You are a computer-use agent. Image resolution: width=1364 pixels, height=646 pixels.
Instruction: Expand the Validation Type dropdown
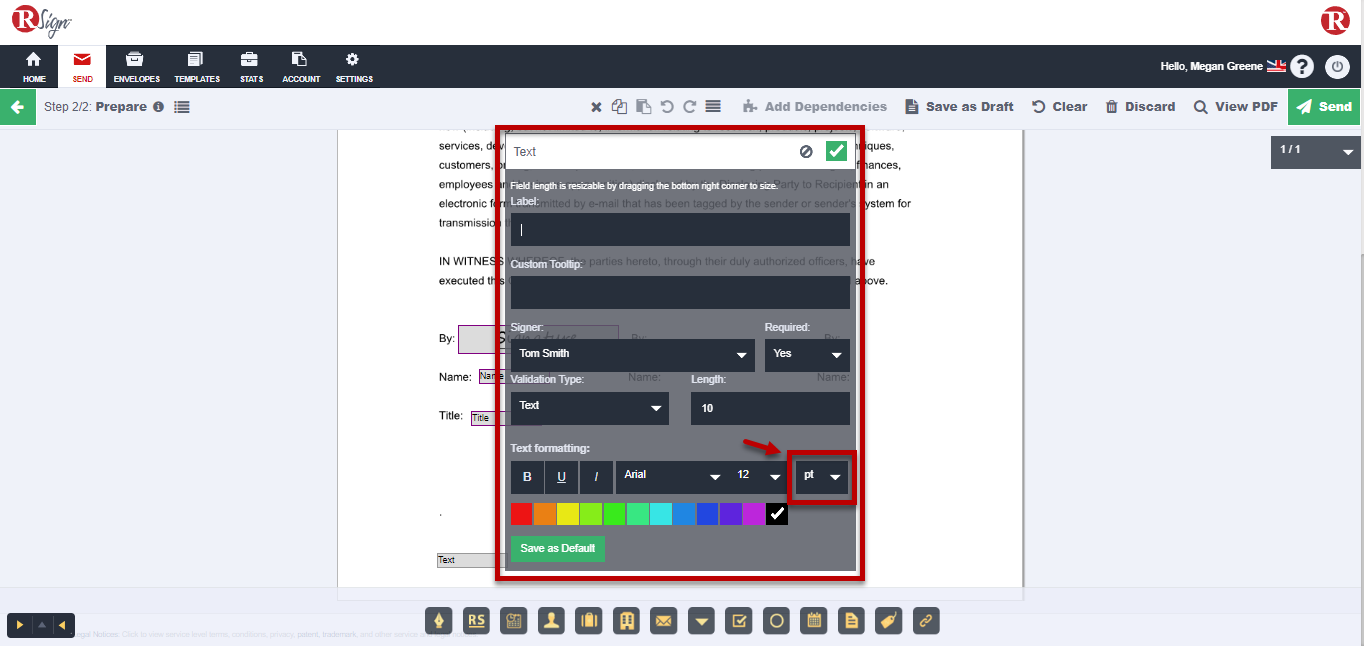tap(589, 407)
